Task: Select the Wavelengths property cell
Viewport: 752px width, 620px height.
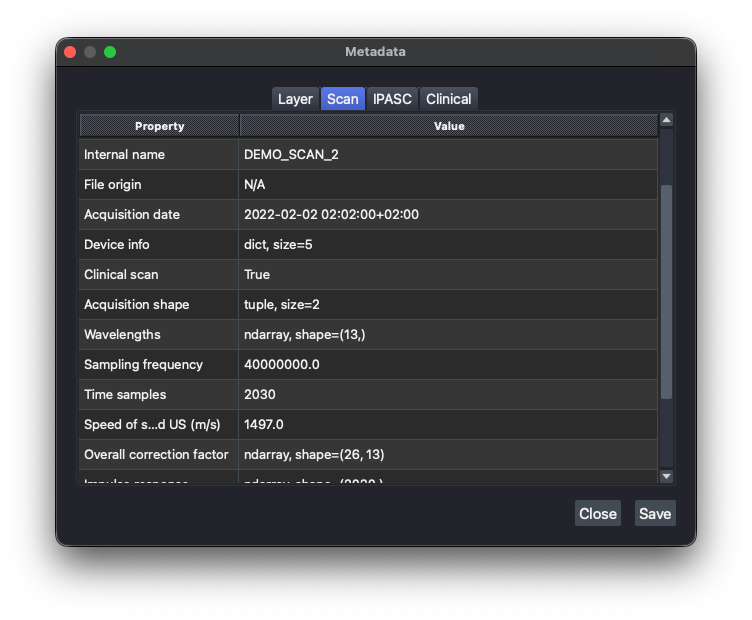Action: (159, 334)
